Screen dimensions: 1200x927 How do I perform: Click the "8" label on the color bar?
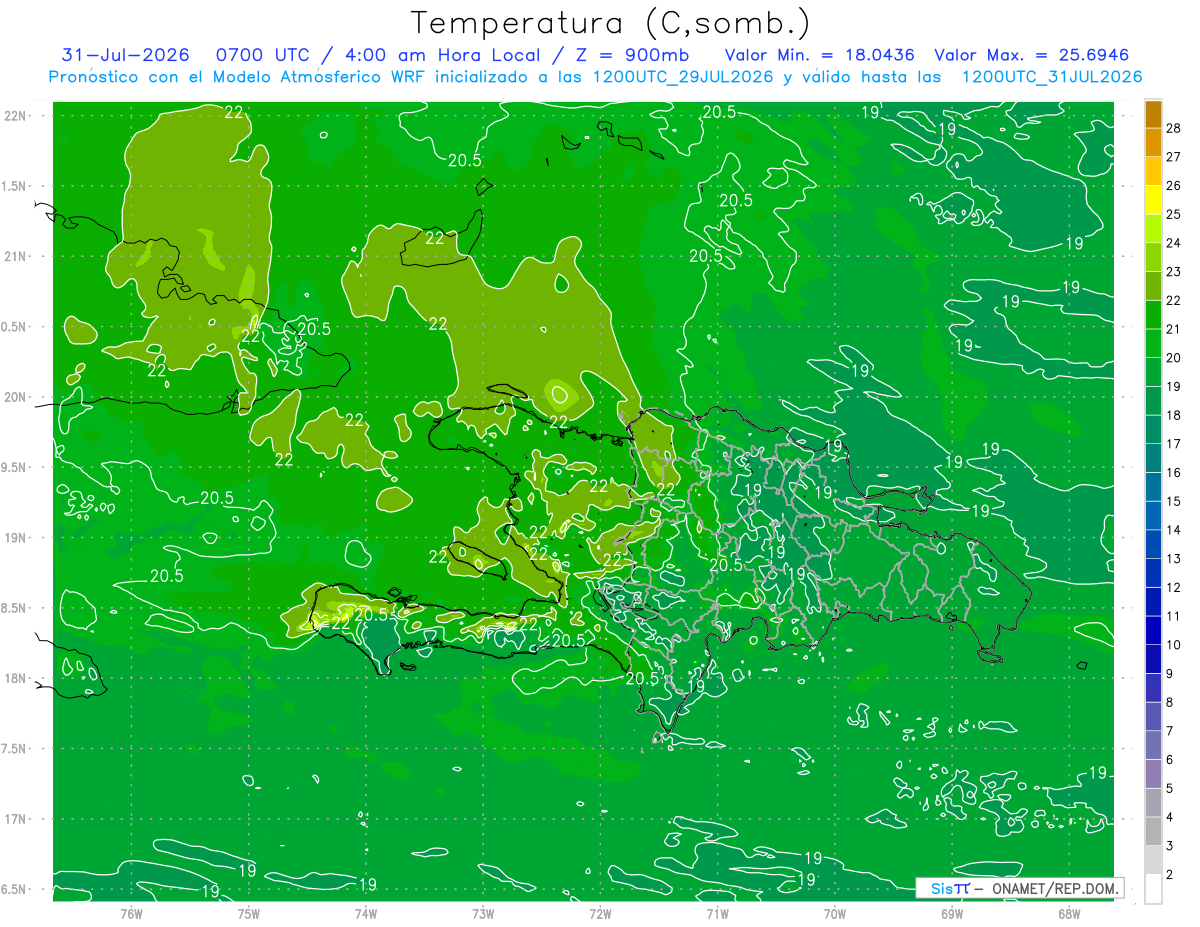click(x=1170, y=703)
